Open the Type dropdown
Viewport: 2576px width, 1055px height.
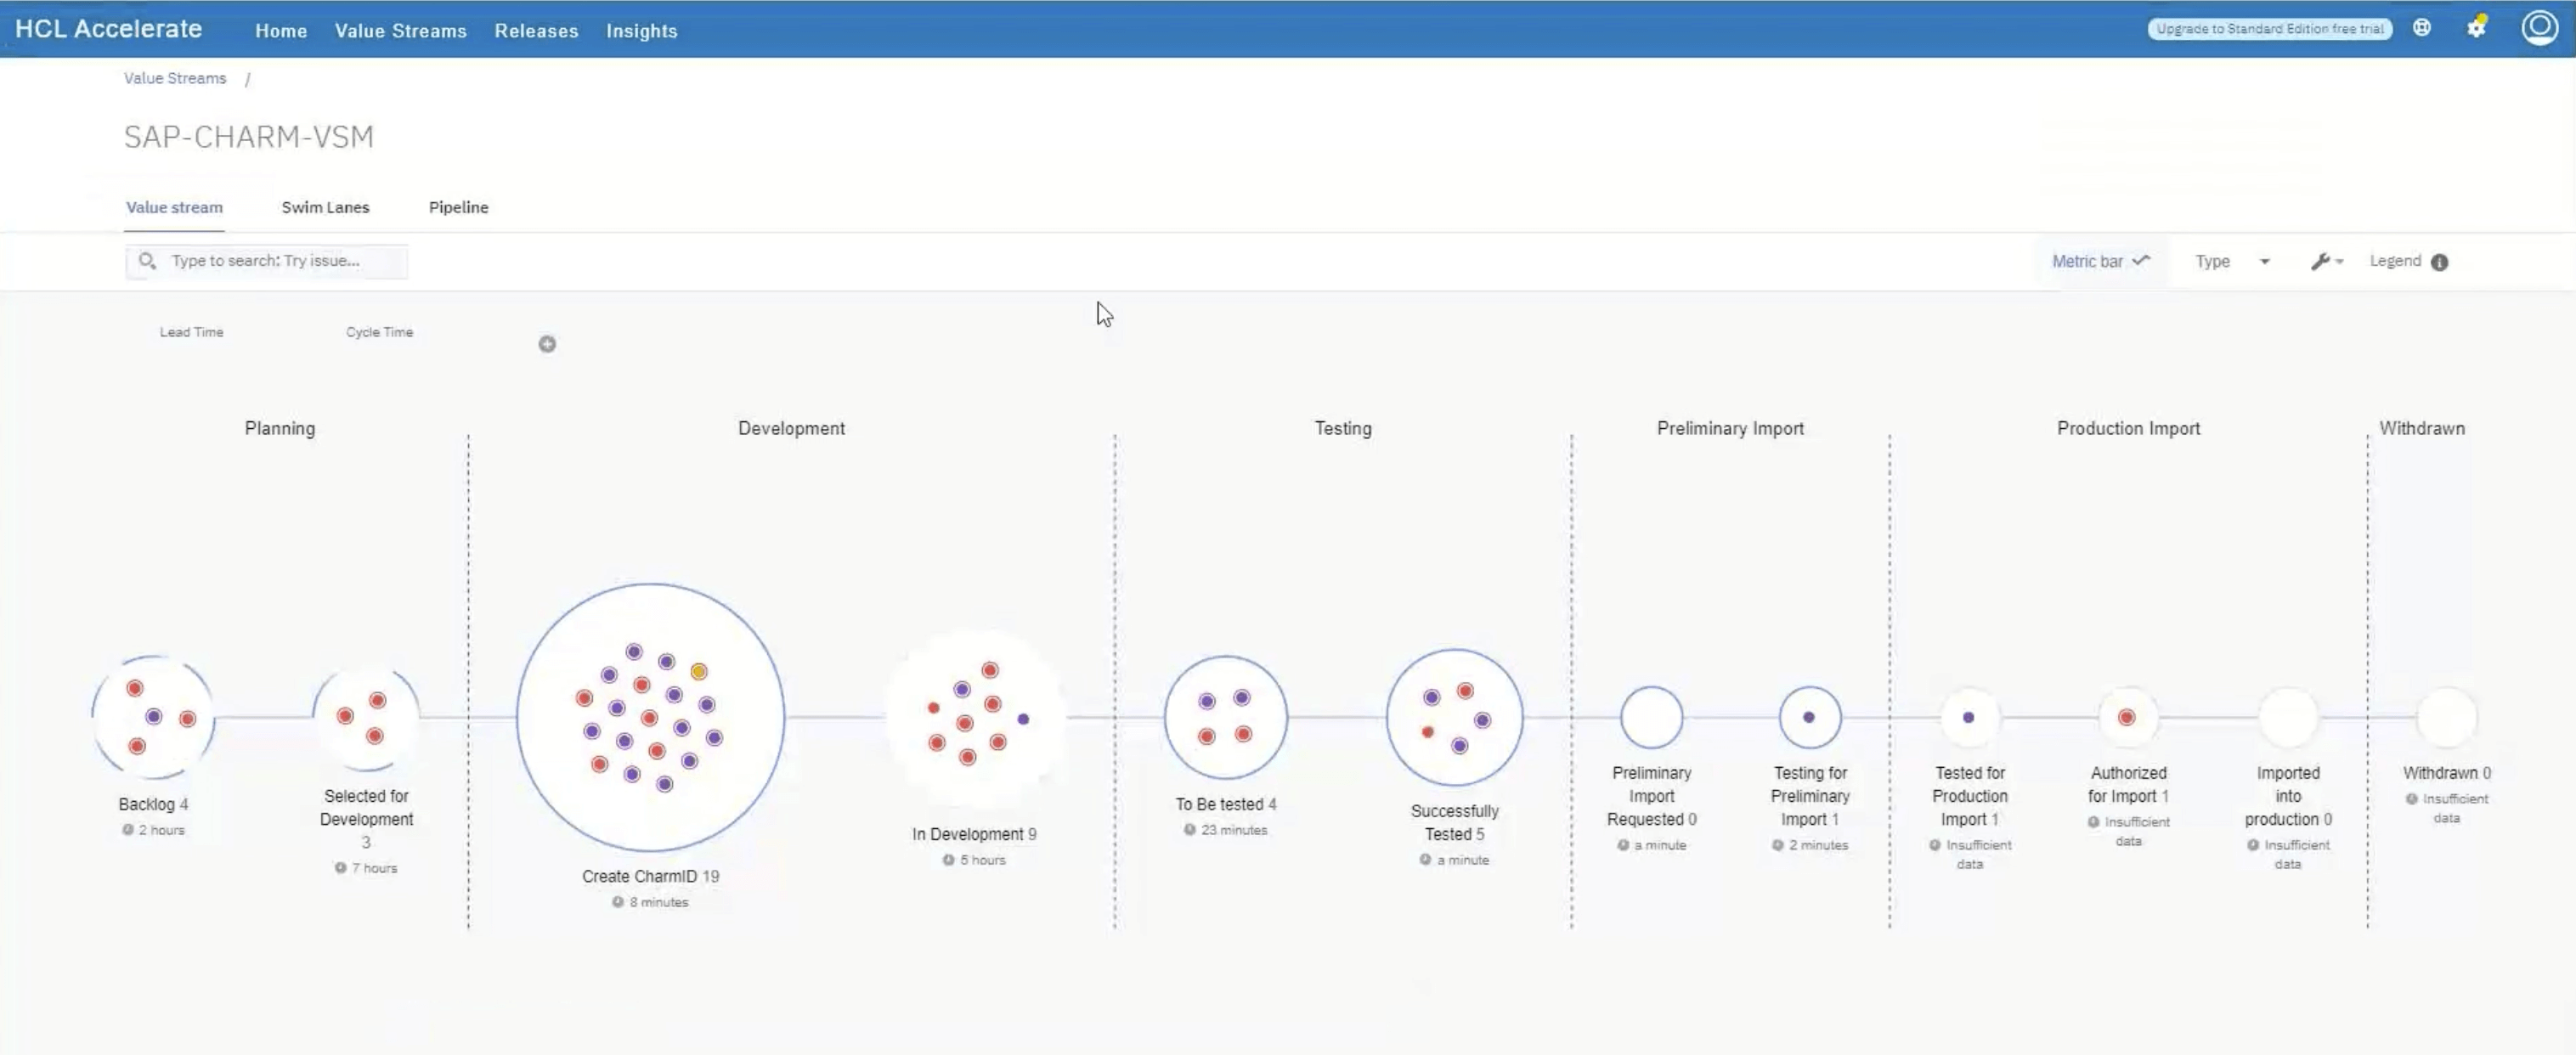coord(2232,261)
